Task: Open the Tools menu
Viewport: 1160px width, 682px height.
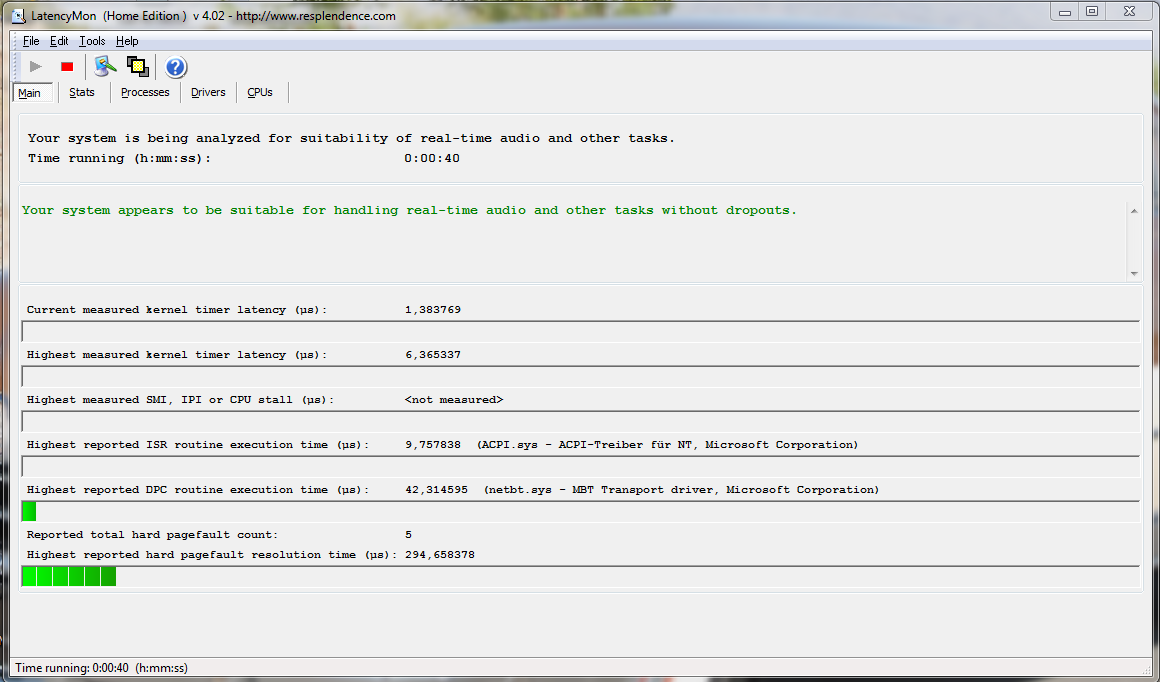Action: 92,41
